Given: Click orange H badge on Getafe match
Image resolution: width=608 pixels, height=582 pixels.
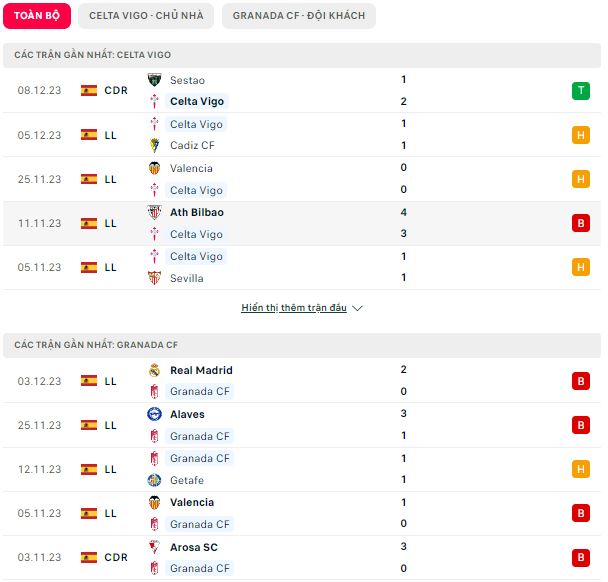Looking at the screenshot, I should pyautogui.click(x=580, y=469).
